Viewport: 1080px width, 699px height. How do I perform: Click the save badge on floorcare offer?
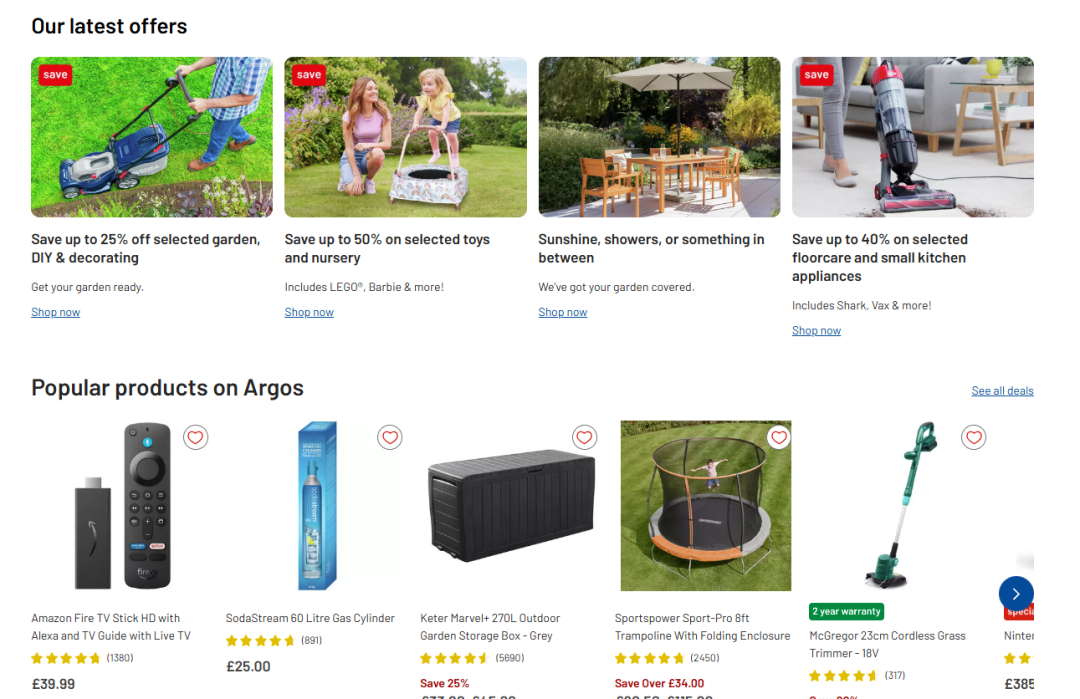(x=816, y=74)
